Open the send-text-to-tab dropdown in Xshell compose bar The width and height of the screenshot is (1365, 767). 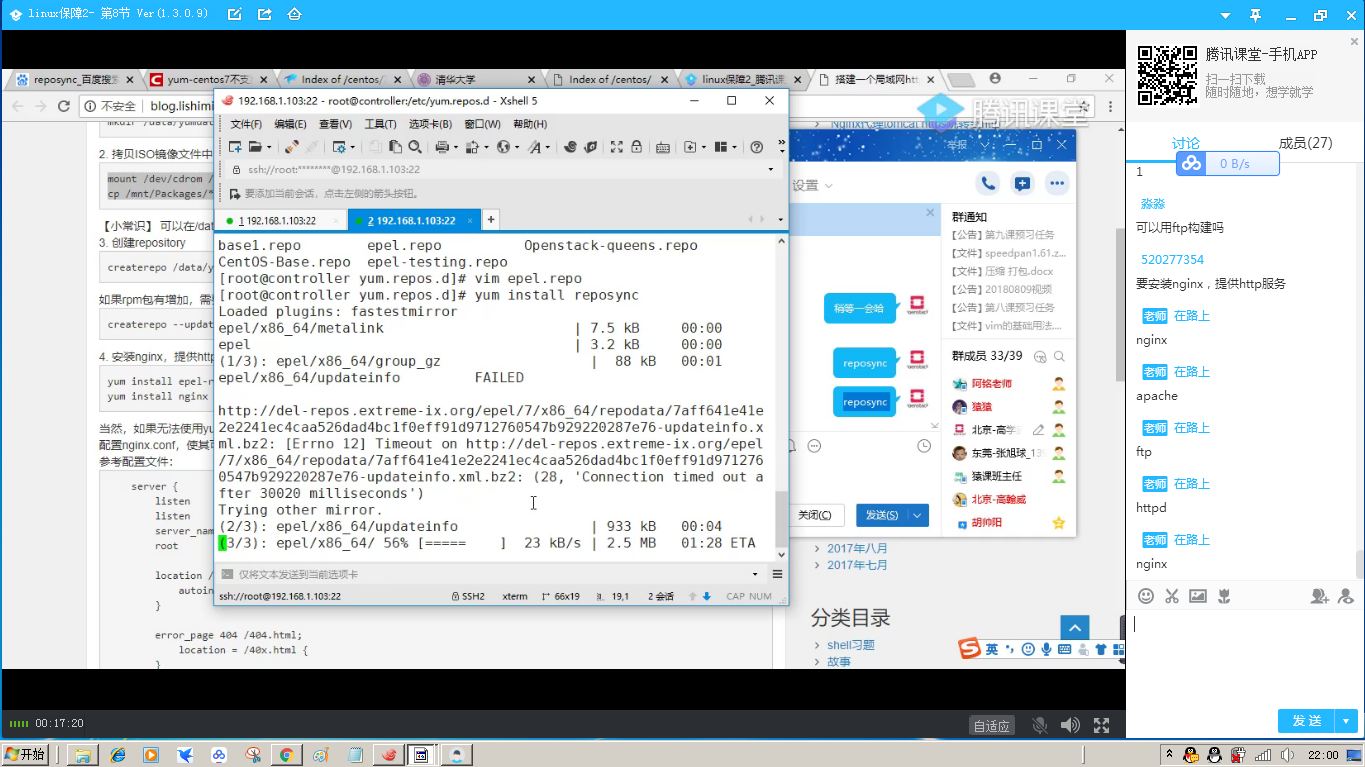pos(755,574)
